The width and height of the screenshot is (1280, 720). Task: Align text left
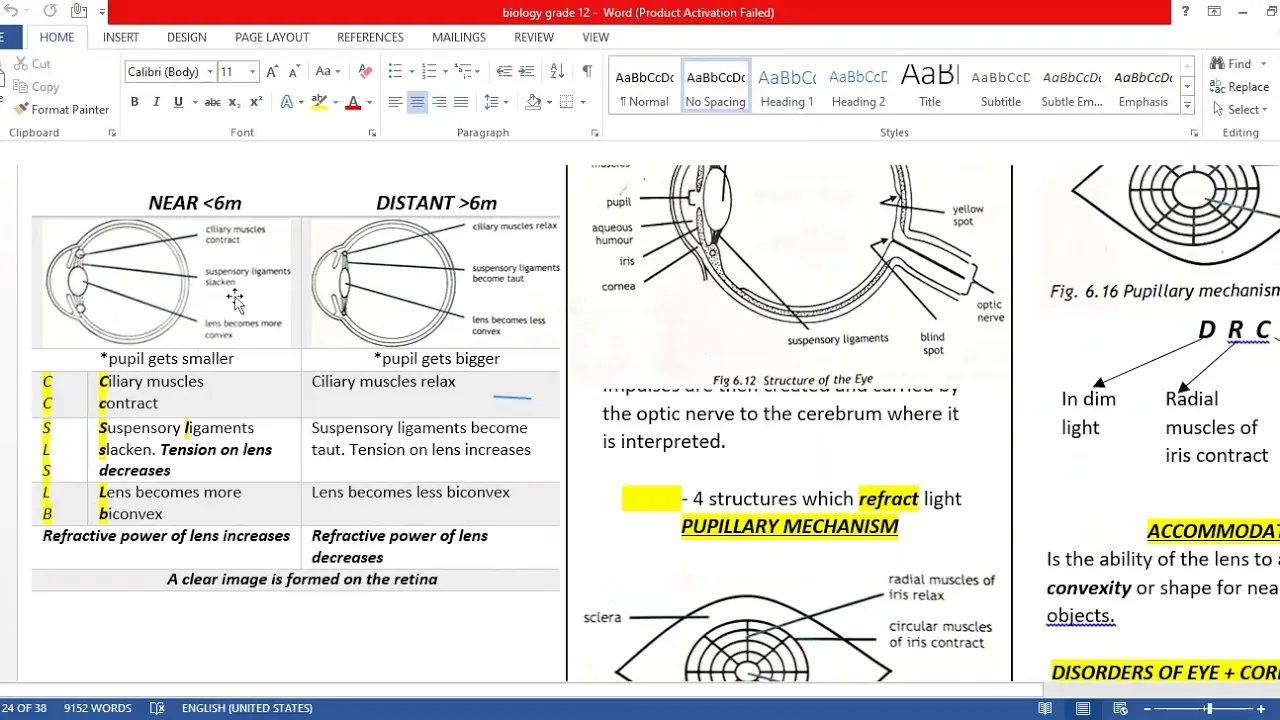click(395, 102)
